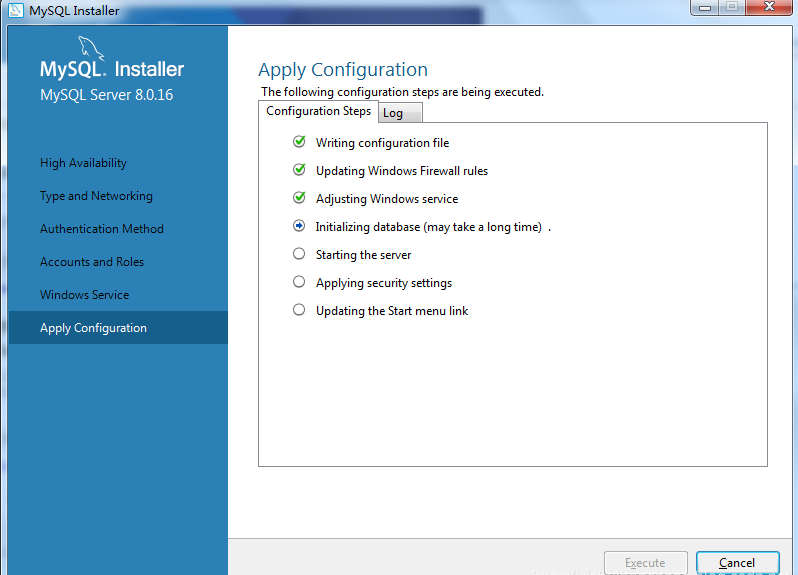Image resolution: width=798 pixels, height=575 pixels.
Task: Close the MySQL Installer window
Action: [770, 7]
